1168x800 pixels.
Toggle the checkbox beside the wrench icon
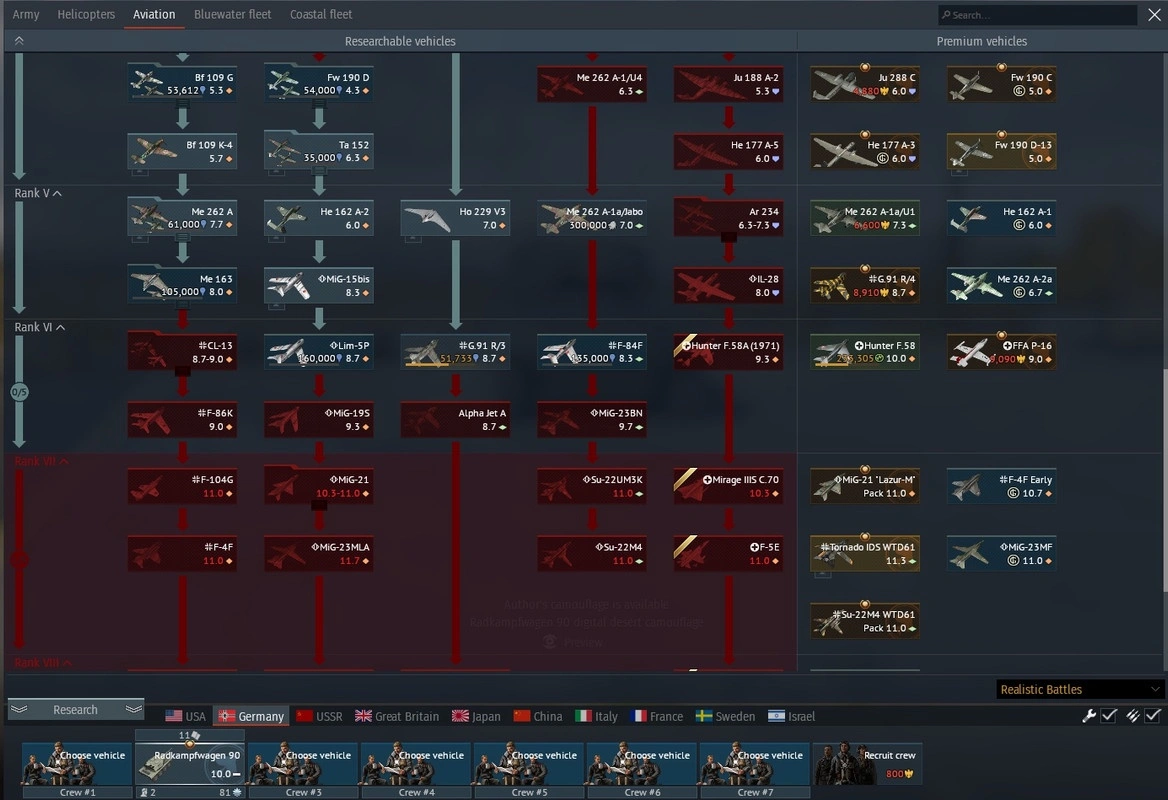[1109, 716]
